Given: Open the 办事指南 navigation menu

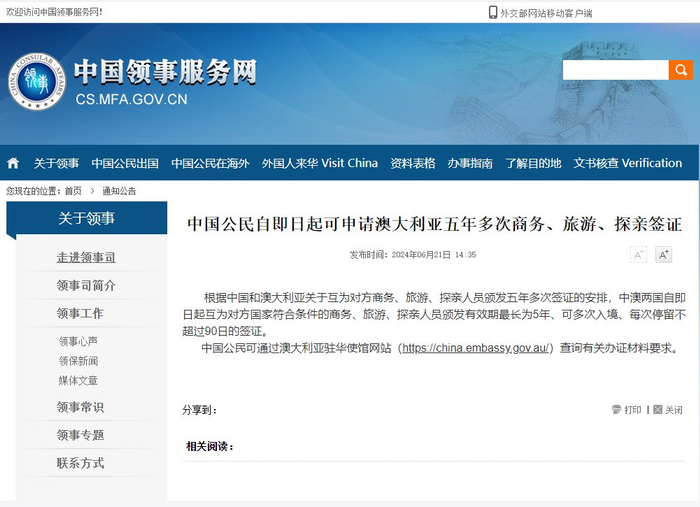Looking at the screenshot, I should (x=470, y=163).
